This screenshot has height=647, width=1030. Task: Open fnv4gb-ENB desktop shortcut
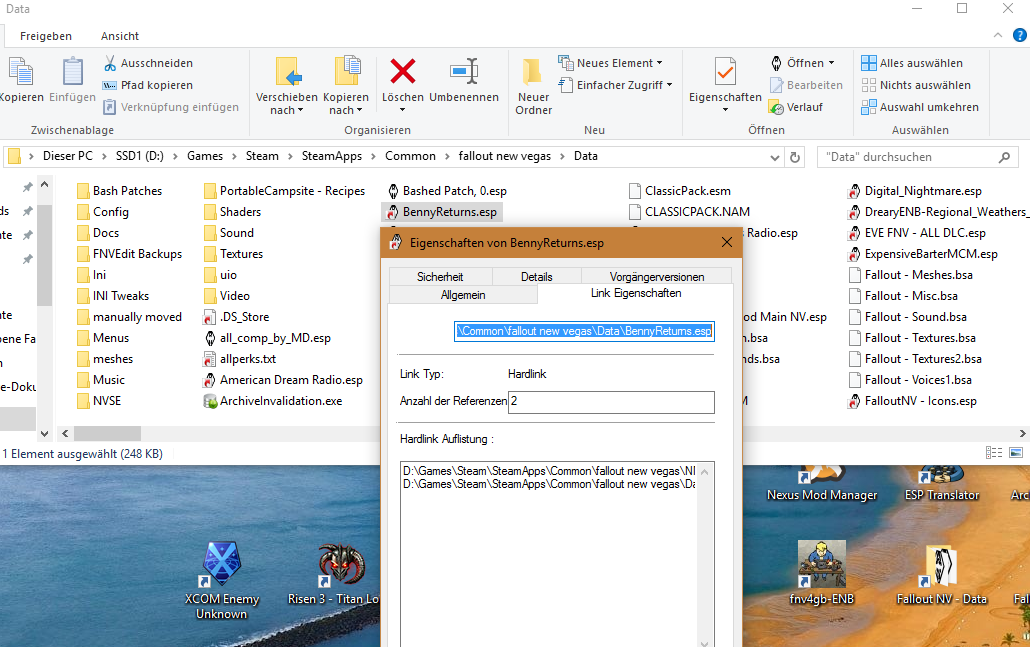click(822, 565)
